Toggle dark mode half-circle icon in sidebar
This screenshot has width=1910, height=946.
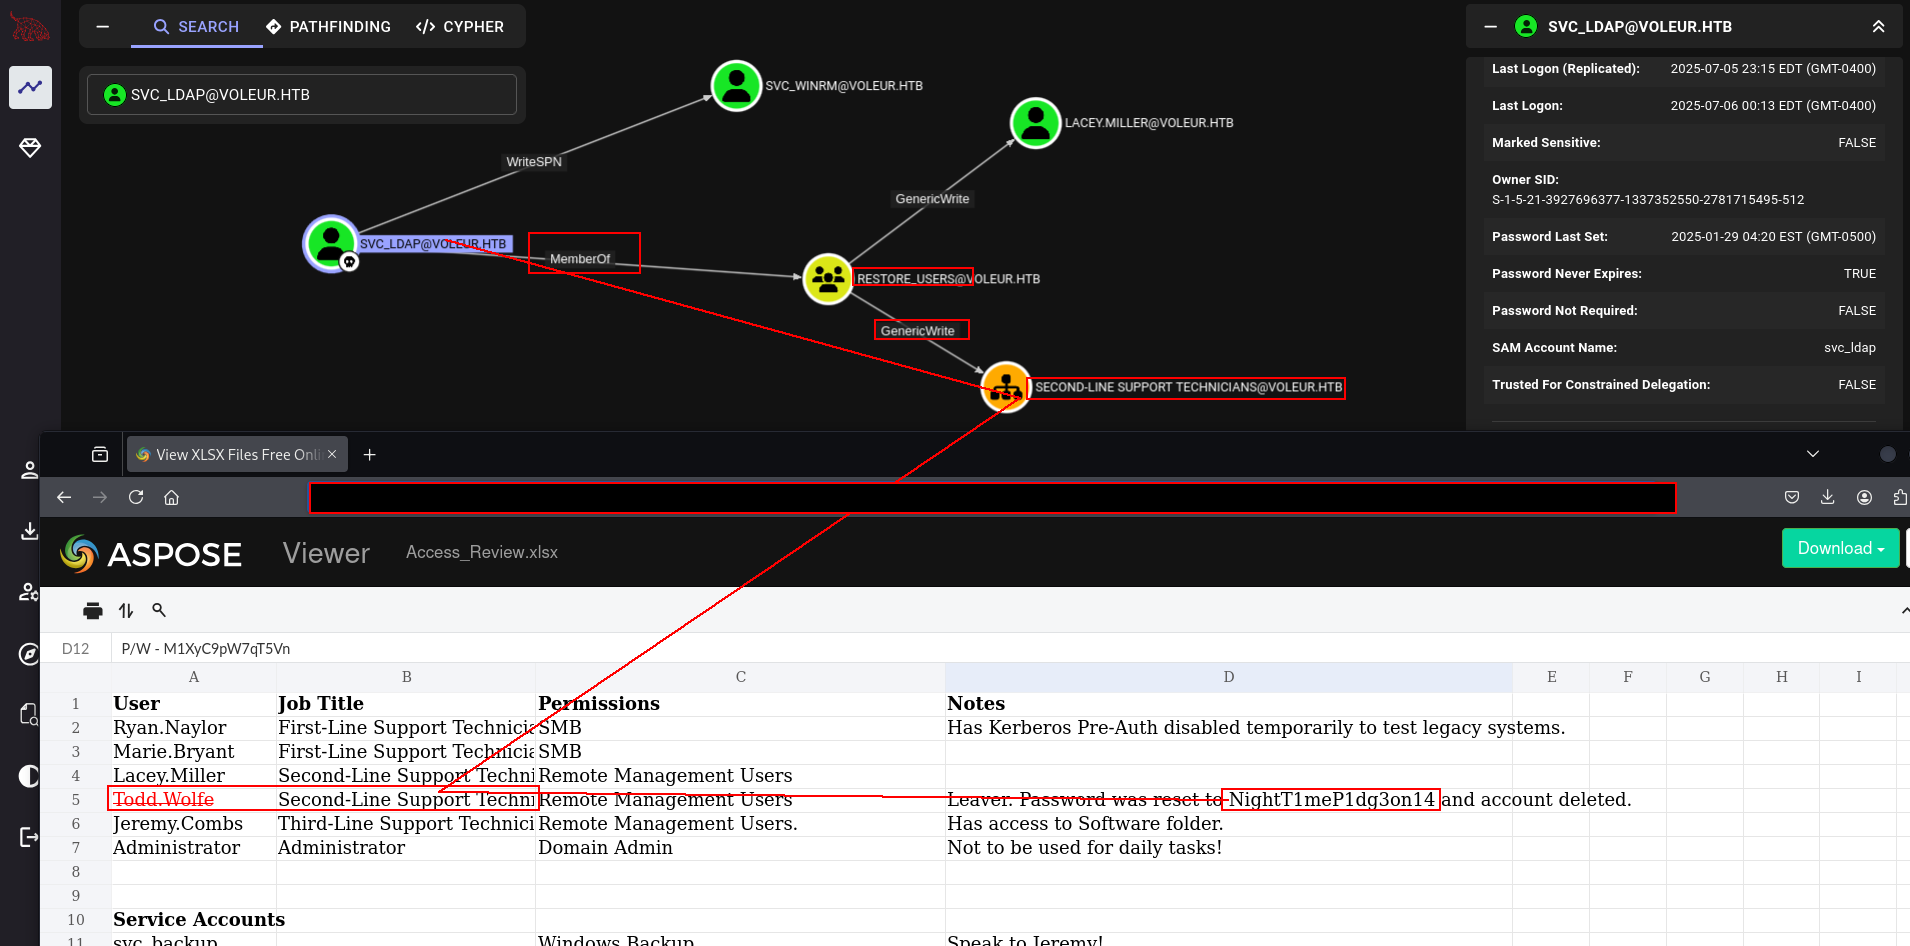[x=29, y=776]
